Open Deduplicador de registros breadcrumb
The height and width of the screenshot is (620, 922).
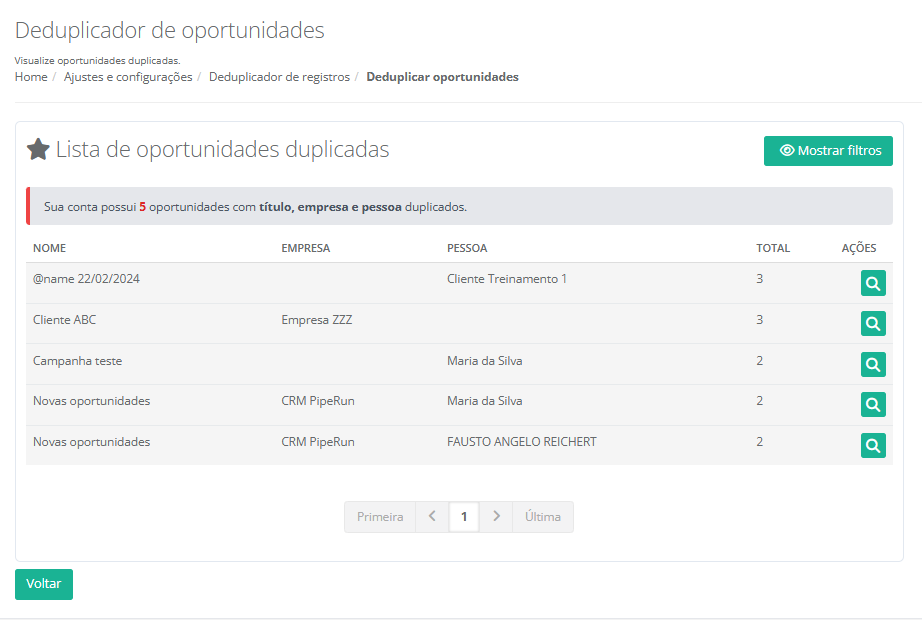279,77
